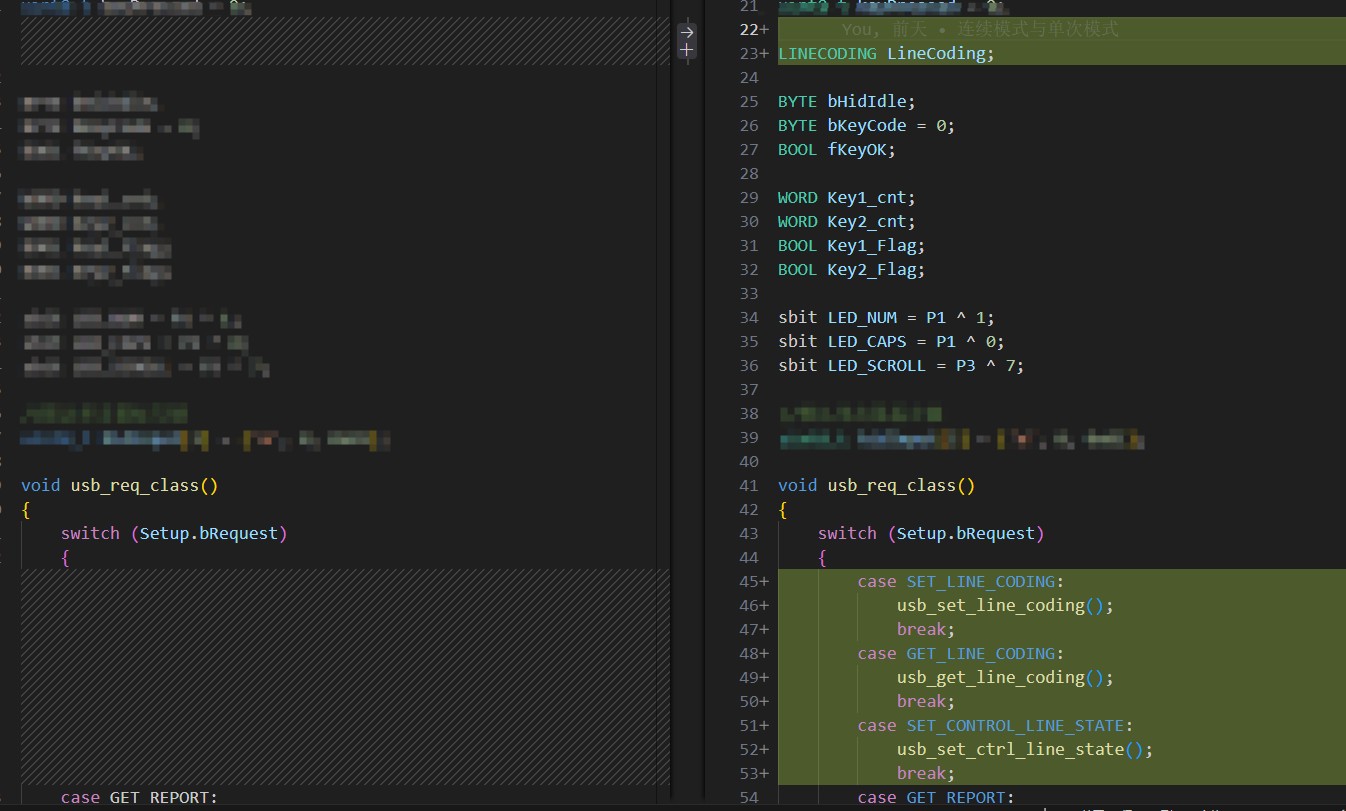Click 'sbit LED_NUM = P1 ^ 1;' line
Screen dimensions: 1346x811
click(x=886, y=318)
